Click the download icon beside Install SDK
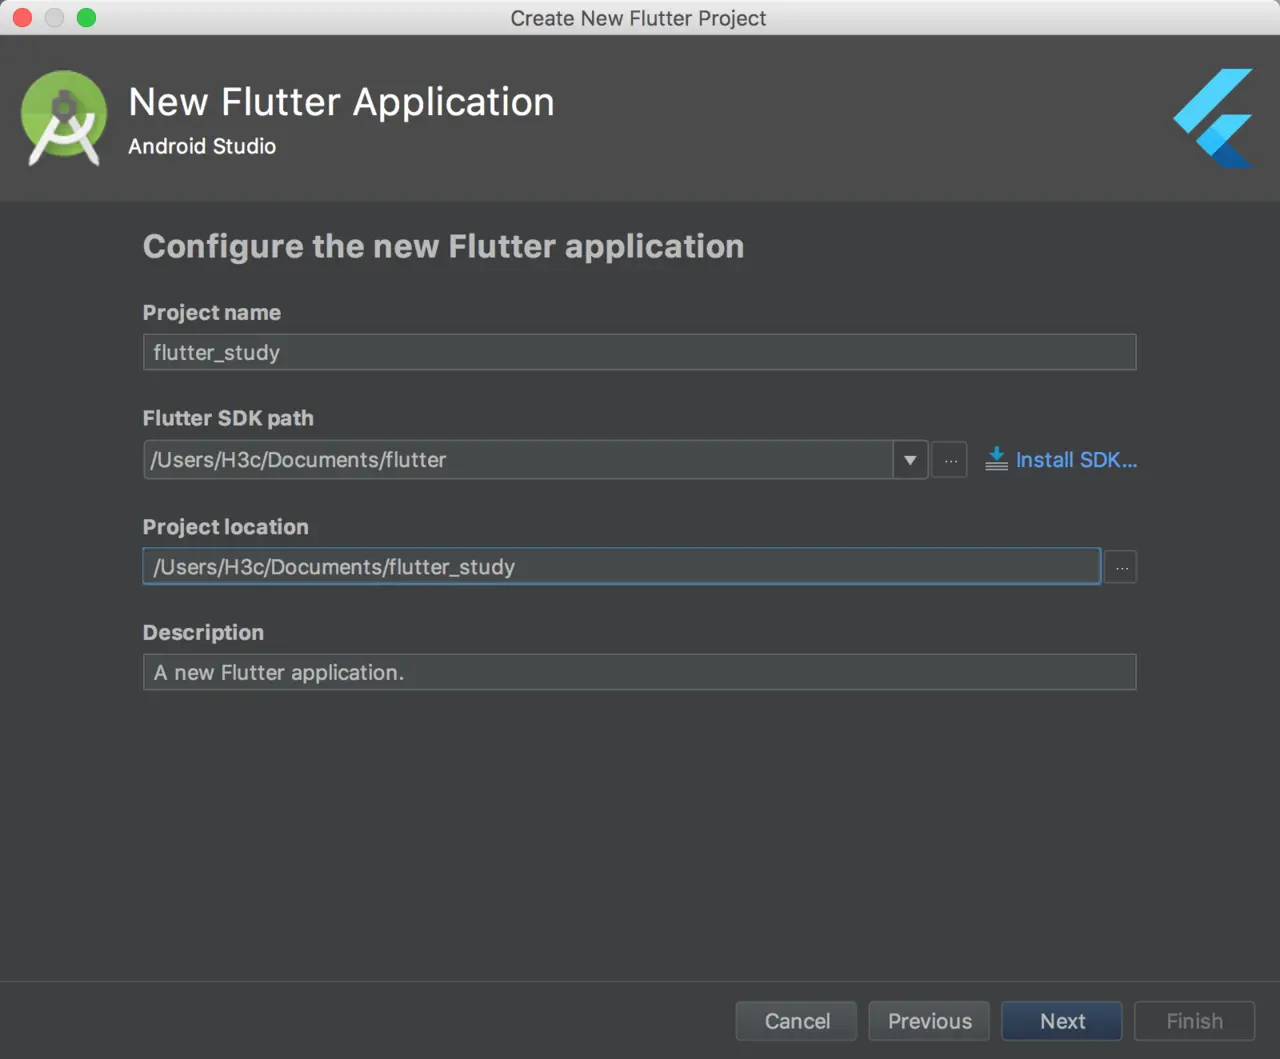The image size is (1280, 1059). [x=996, y=459]
